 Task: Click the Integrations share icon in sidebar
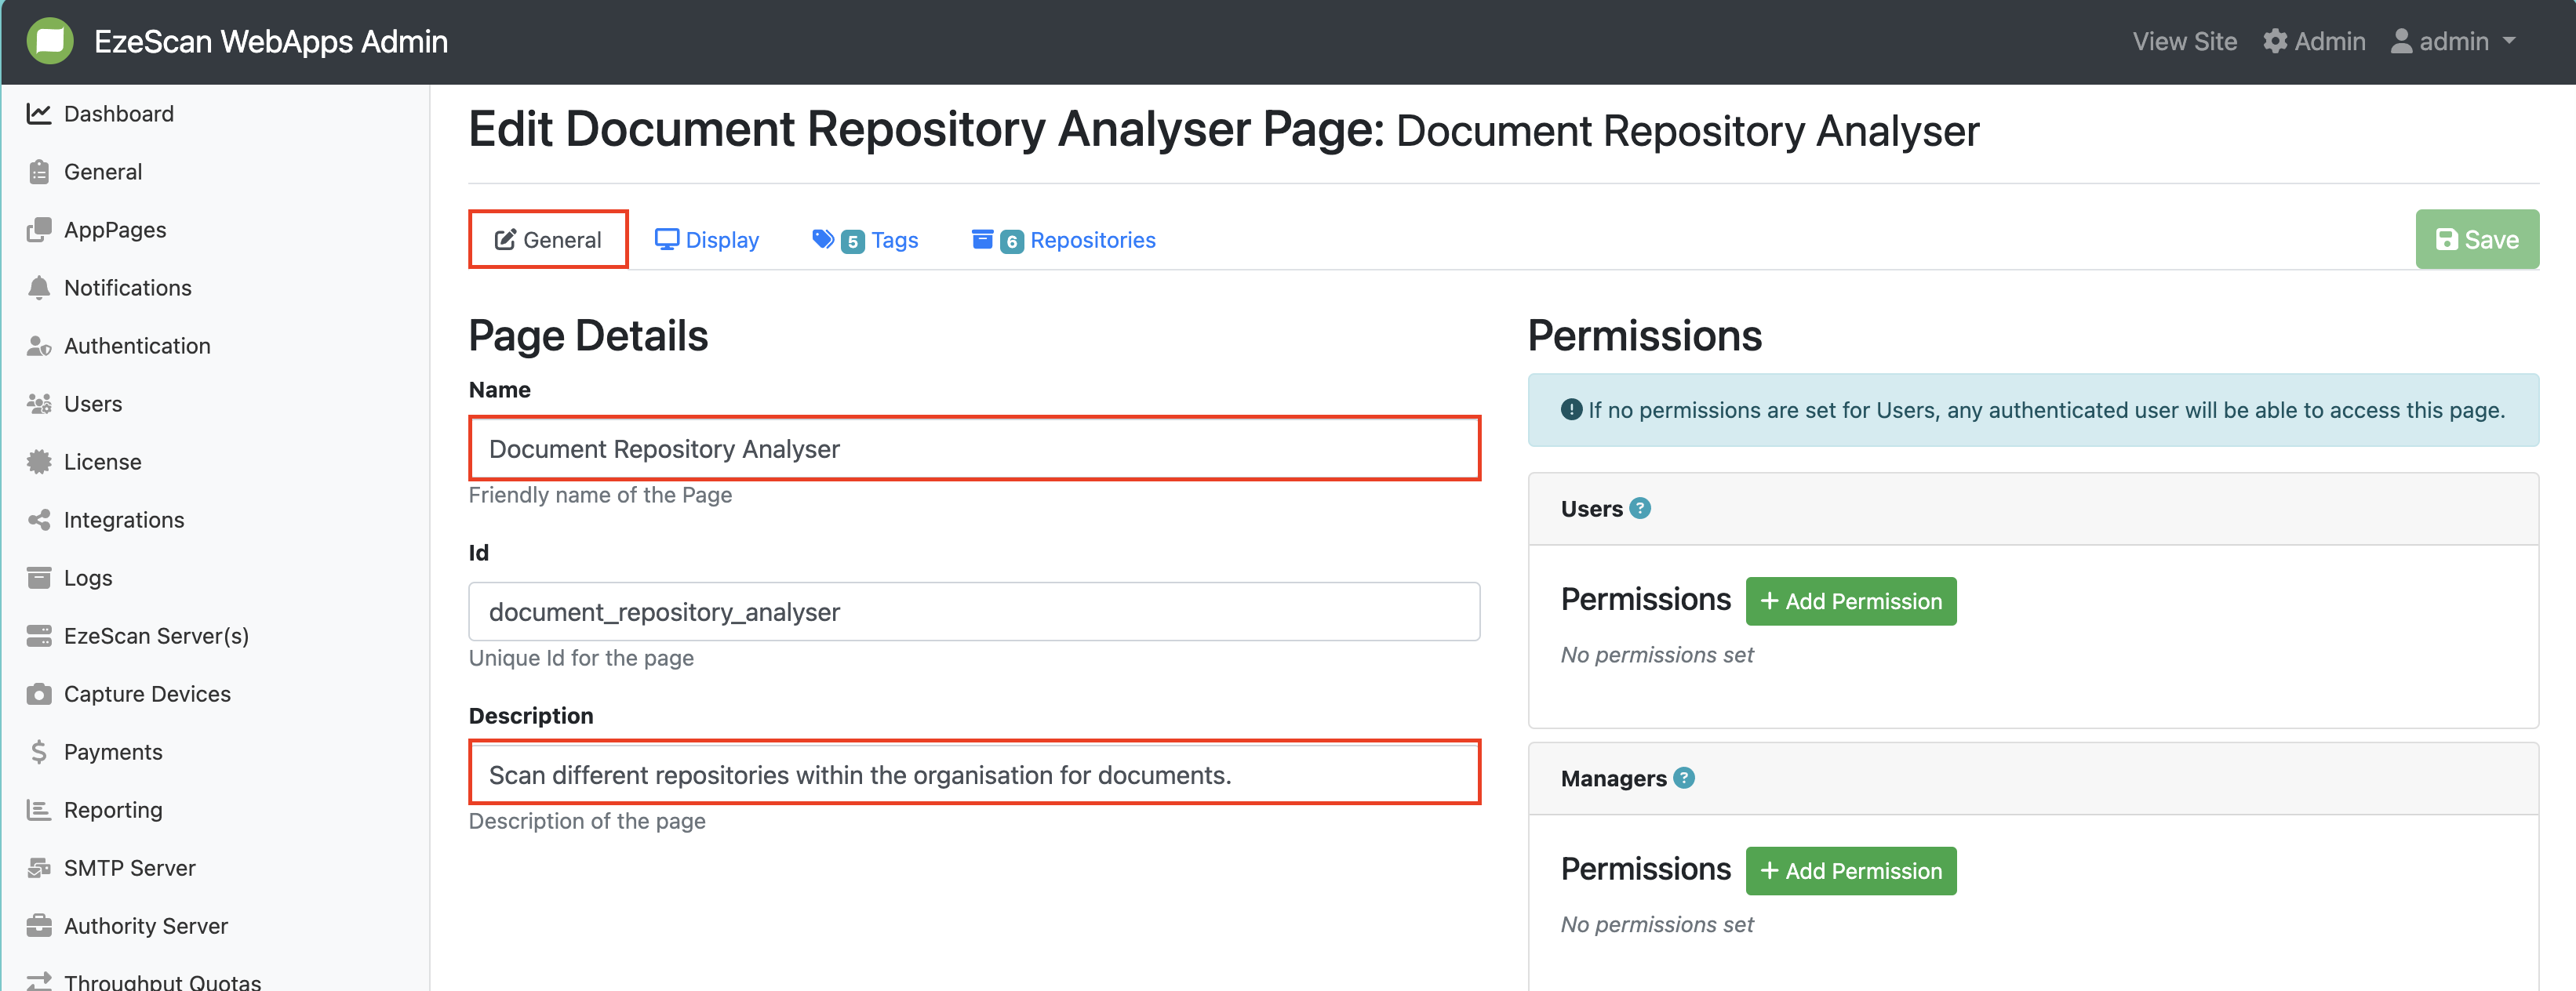[39, 520]
